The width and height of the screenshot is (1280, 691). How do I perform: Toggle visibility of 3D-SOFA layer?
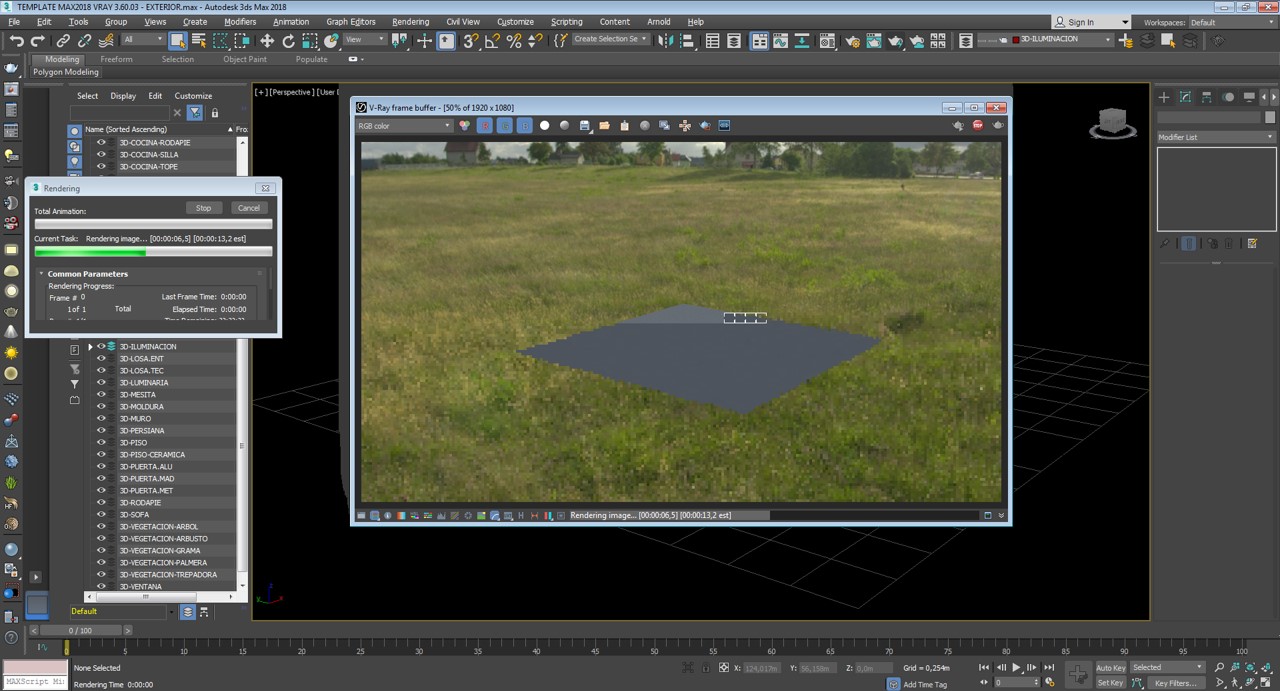[101, 515]
